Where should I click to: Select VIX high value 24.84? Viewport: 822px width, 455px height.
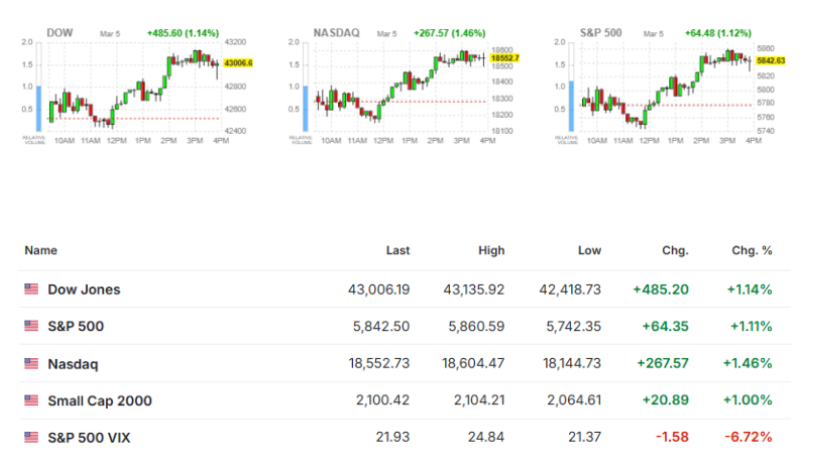pyautogui.click(x=487, y=437)
